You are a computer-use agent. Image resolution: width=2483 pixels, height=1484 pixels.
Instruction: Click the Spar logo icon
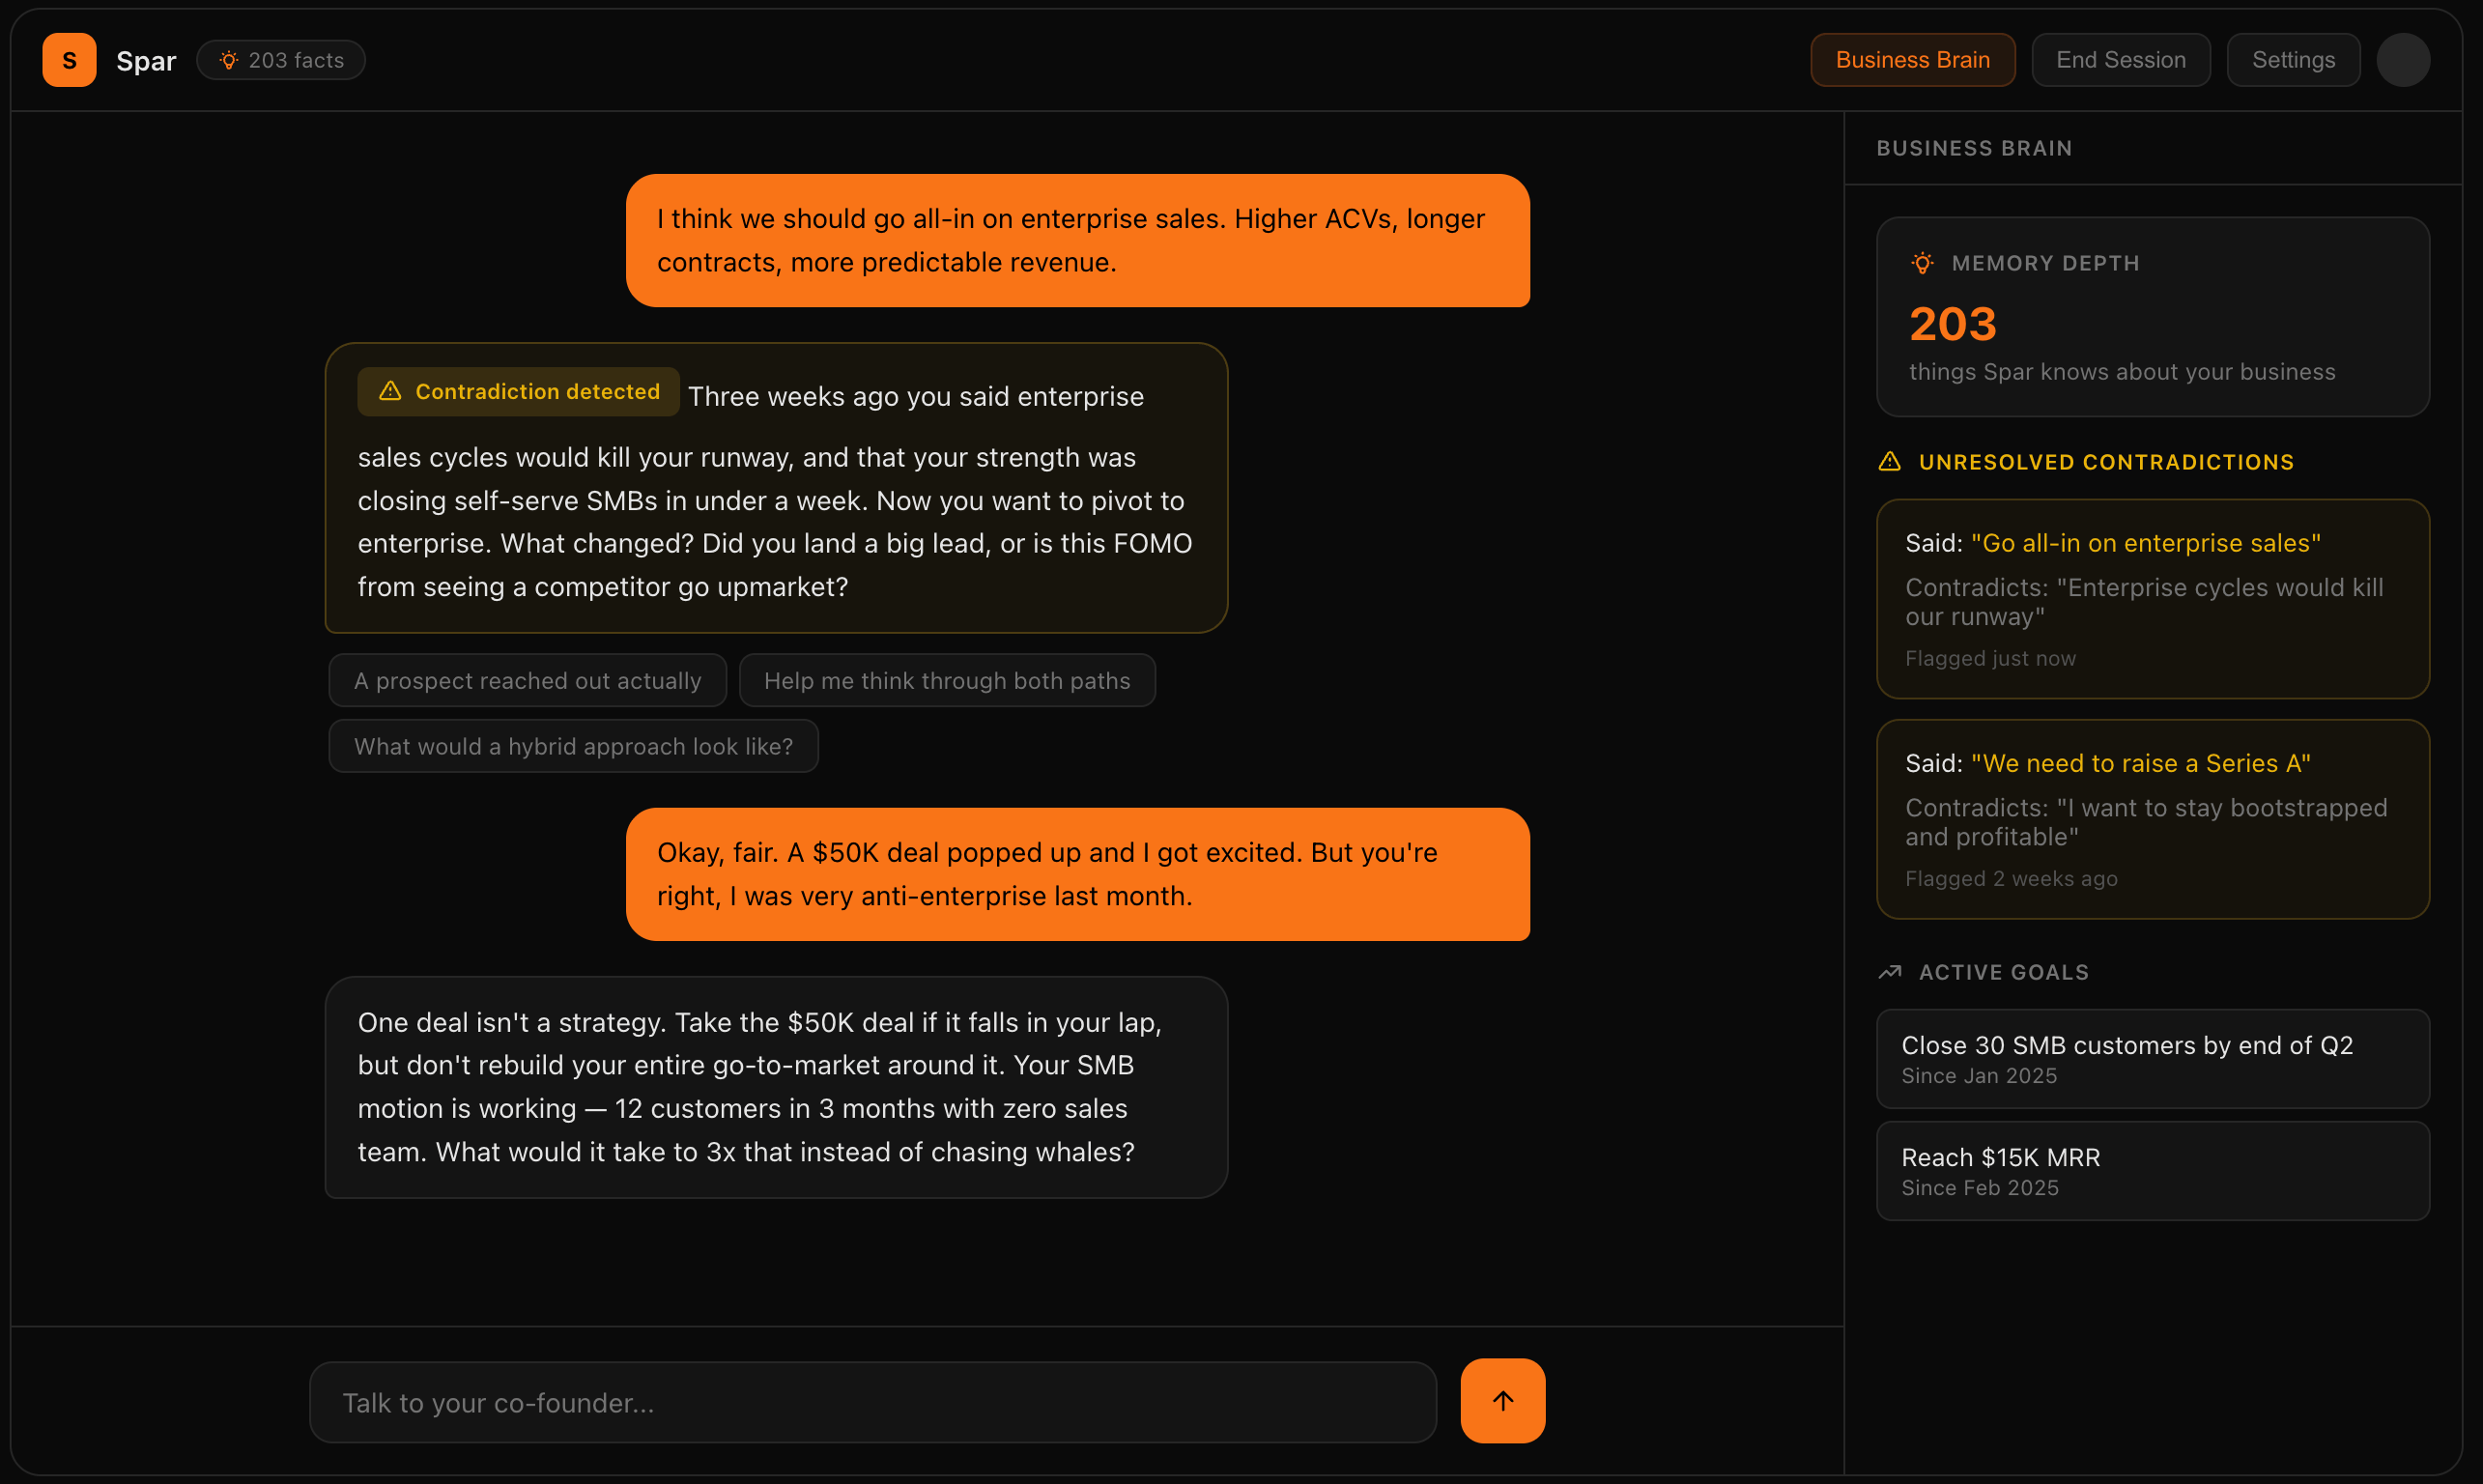pyautogui.click(x=68, y=59)
